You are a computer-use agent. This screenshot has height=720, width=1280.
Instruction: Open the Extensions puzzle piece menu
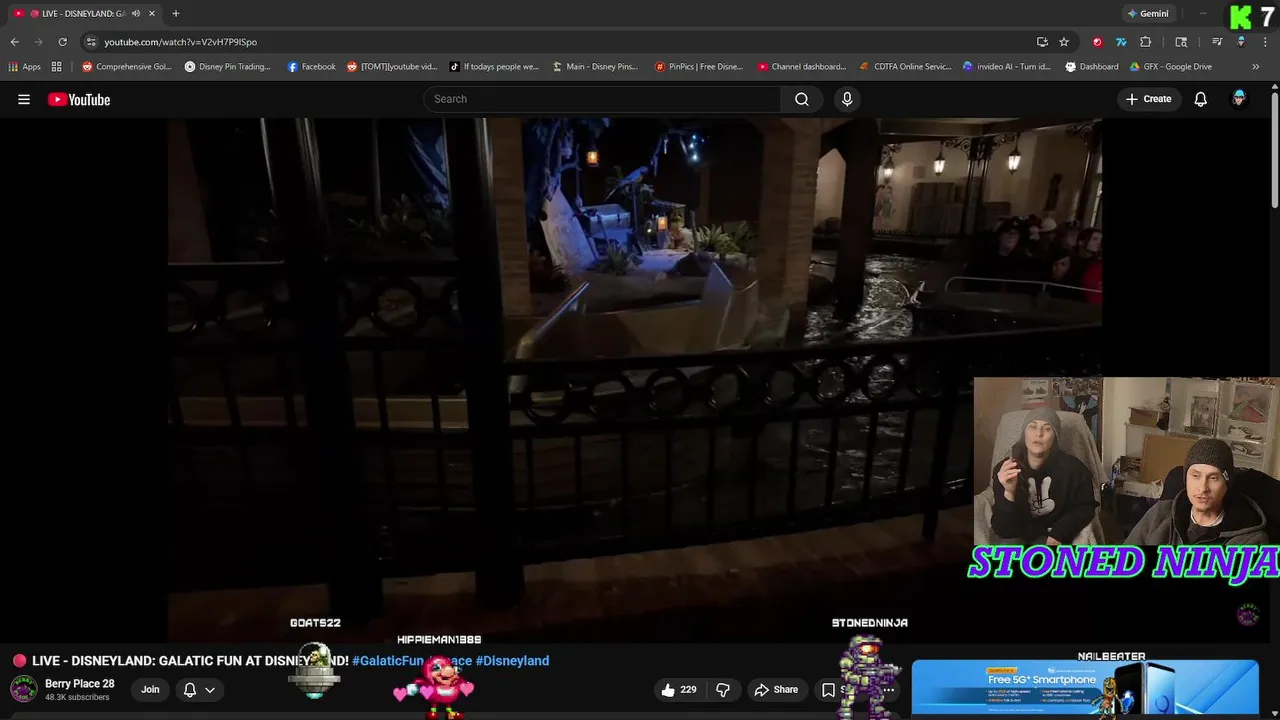[x=1146, y=42]
